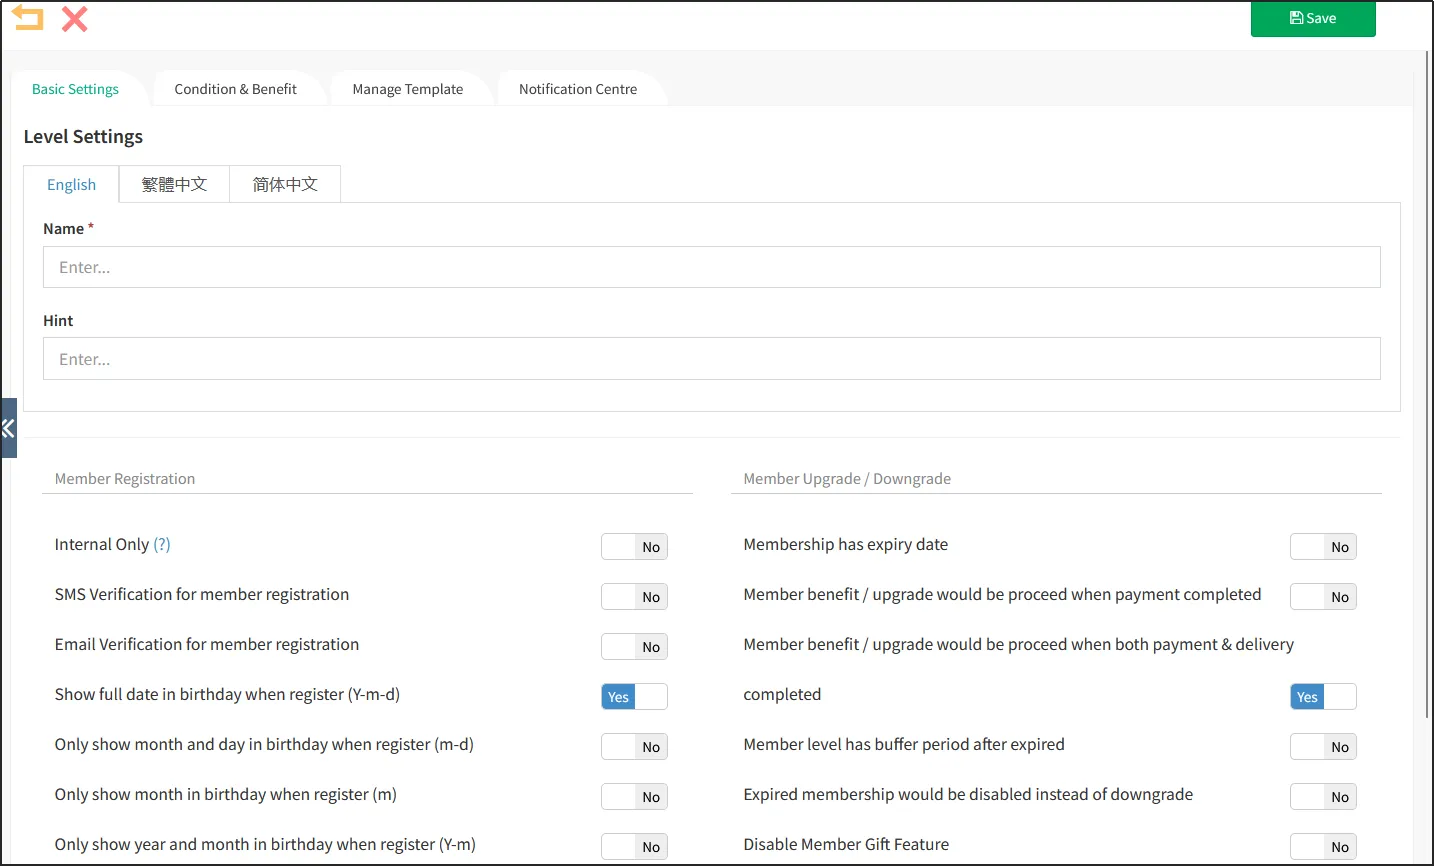Toggle Membership has expiry date switch
1435x866 pixels.
pos(1322,547)
